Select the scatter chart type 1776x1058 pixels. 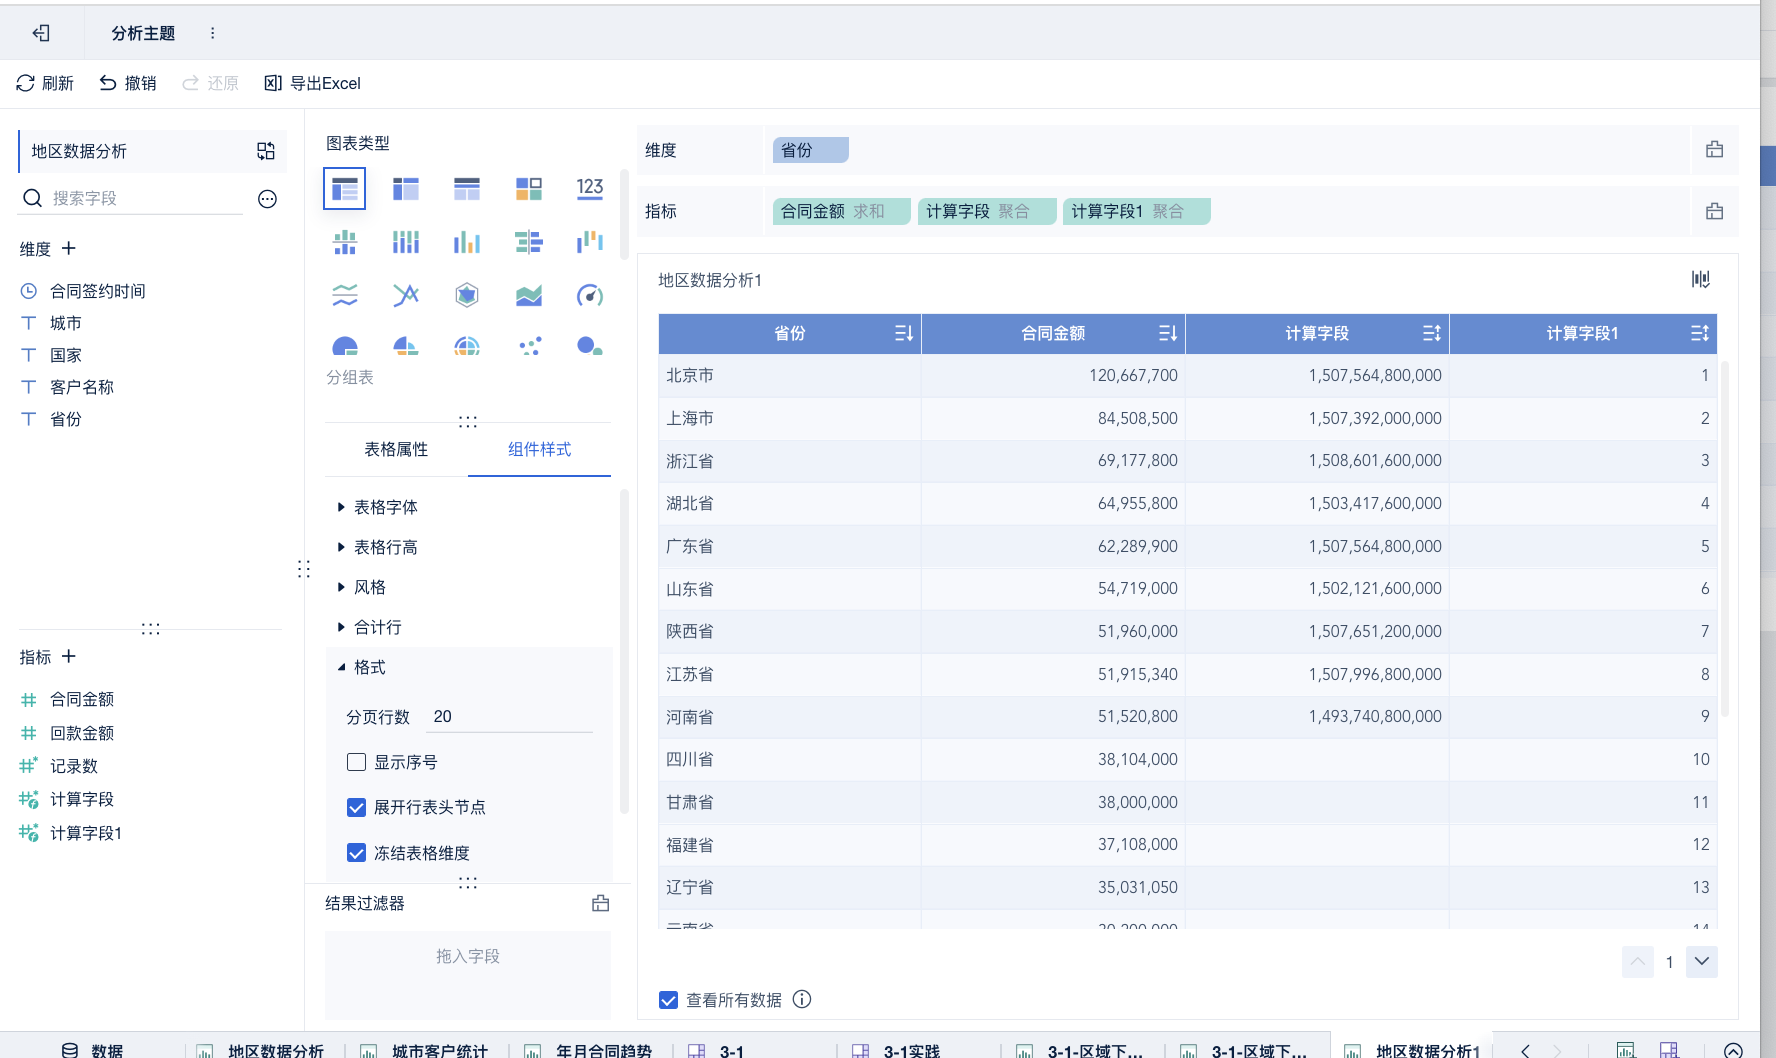click(x=529, y=346)
